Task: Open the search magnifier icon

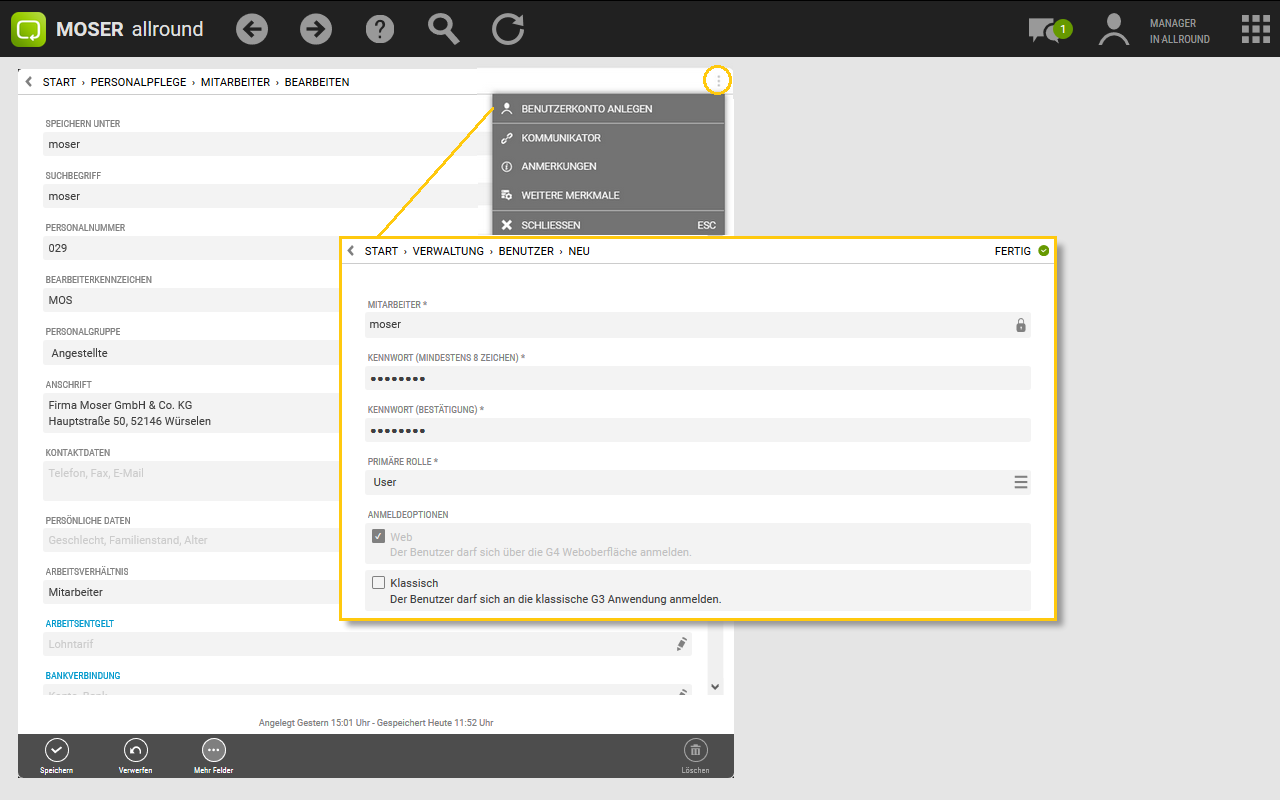Action: 443,28
